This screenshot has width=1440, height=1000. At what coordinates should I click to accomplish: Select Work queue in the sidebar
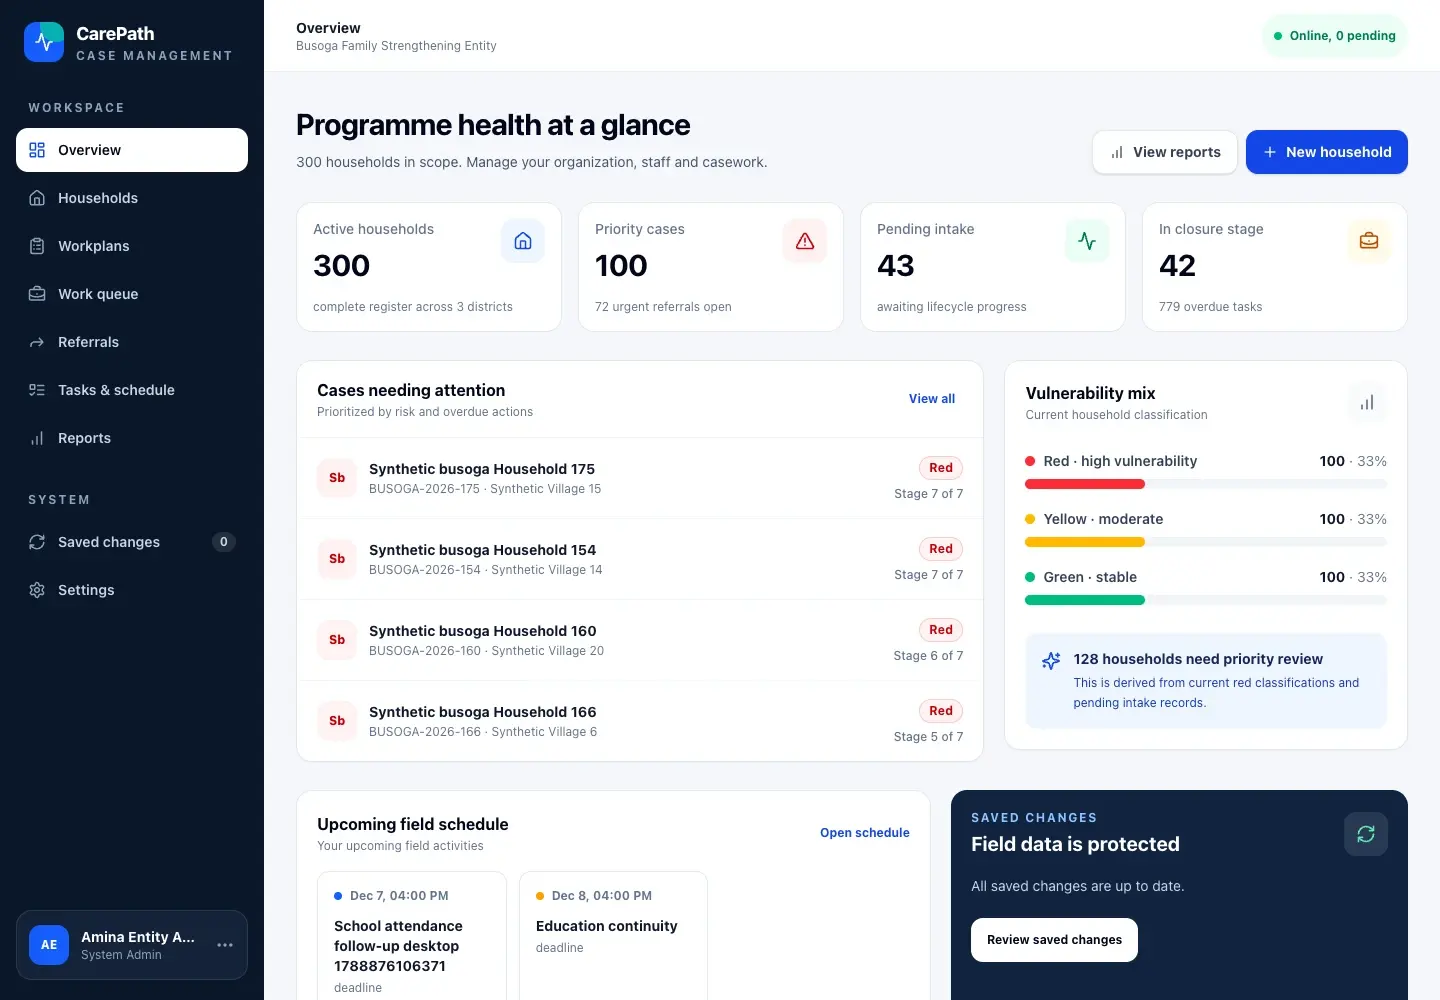[132, 294]
